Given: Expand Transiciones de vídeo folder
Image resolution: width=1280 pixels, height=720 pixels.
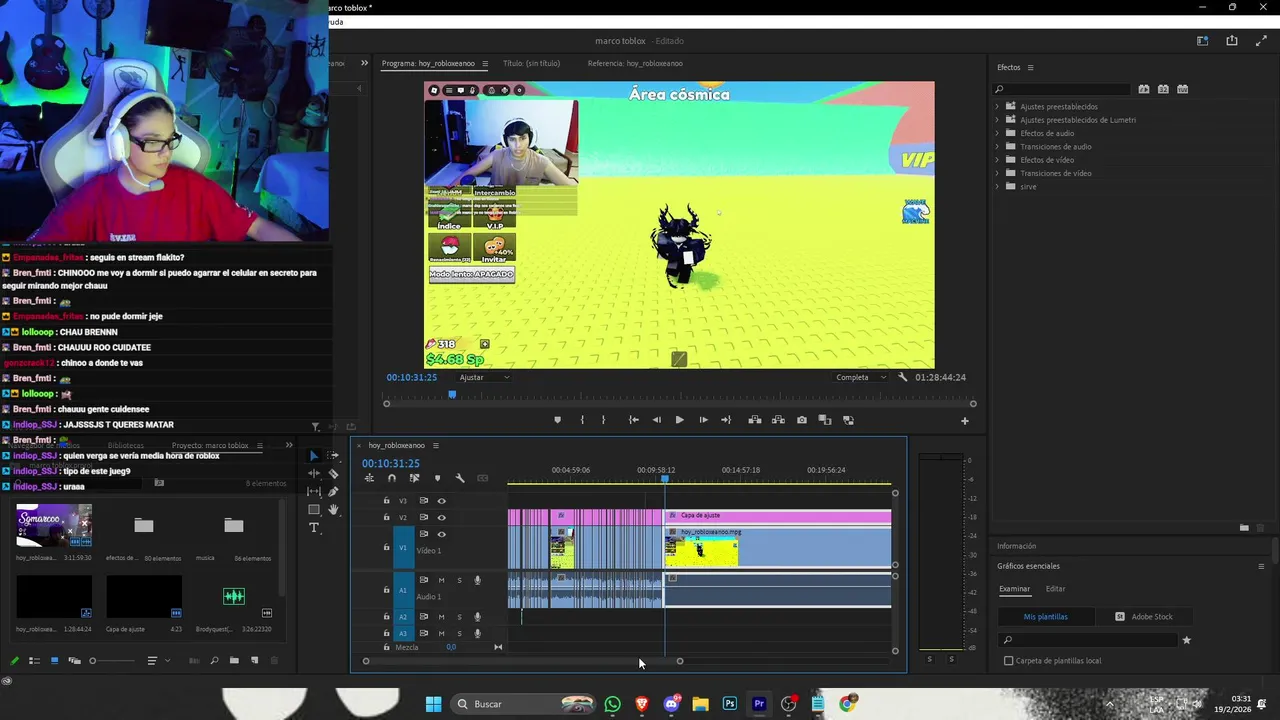Looking at the screenshot, I should (x=997, y=173).
